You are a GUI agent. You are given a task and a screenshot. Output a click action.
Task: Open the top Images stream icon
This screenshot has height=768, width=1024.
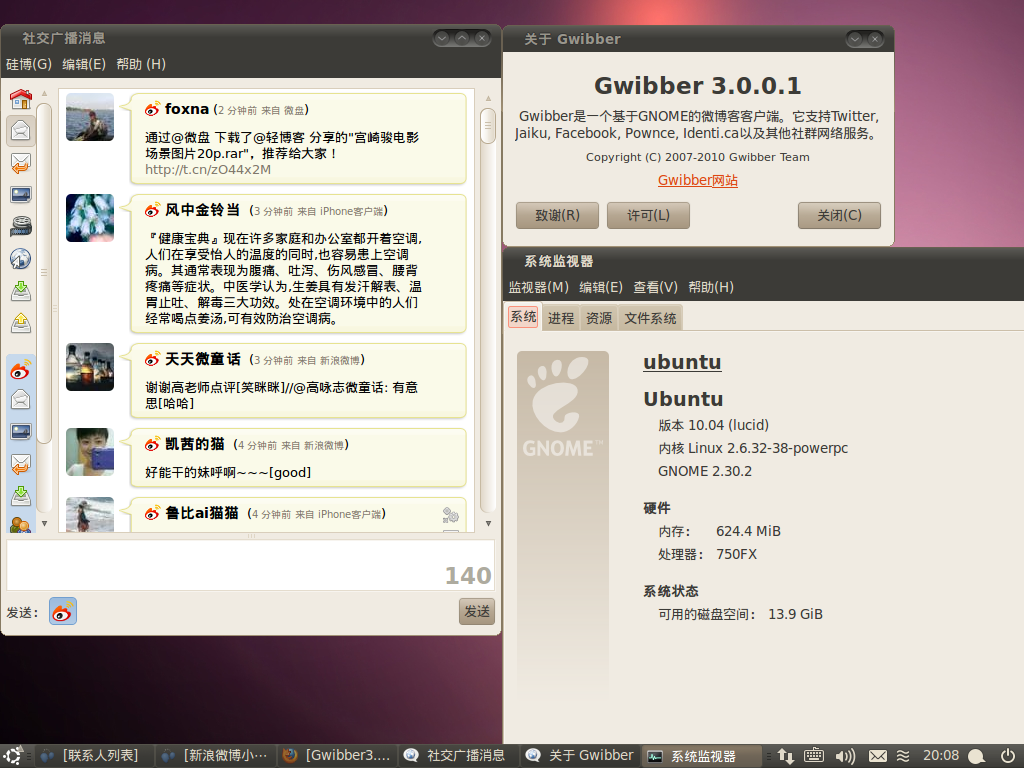click(x=21, y=195)
